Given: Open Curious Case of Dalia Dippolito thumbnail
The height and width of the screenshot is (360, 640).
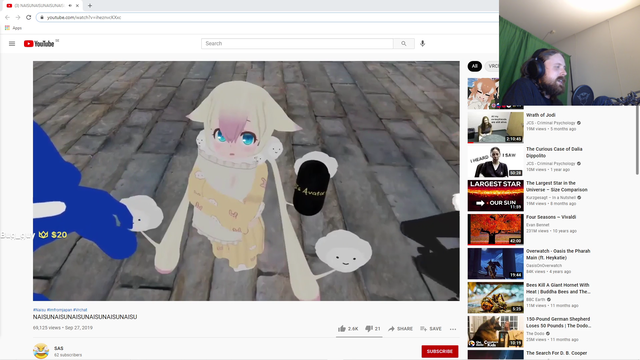Looking at the screenshot, I should 496,161.
